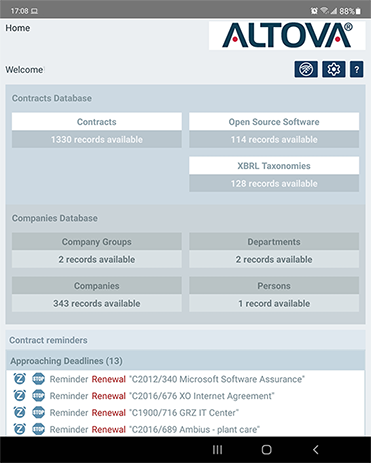
Task: Click '1 record available' text
Action: click(x=274, y=303)
